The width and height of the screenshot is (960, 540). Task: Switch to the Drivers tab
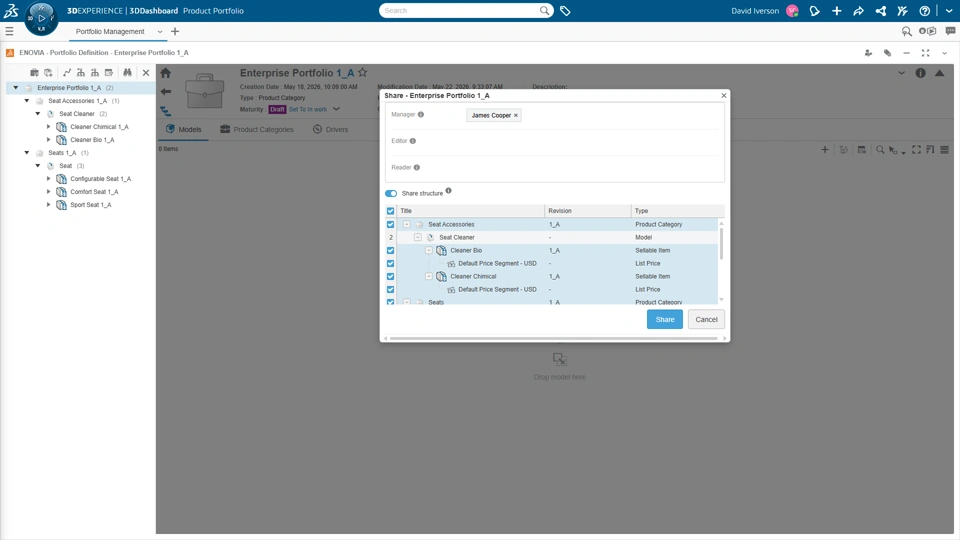330,129
